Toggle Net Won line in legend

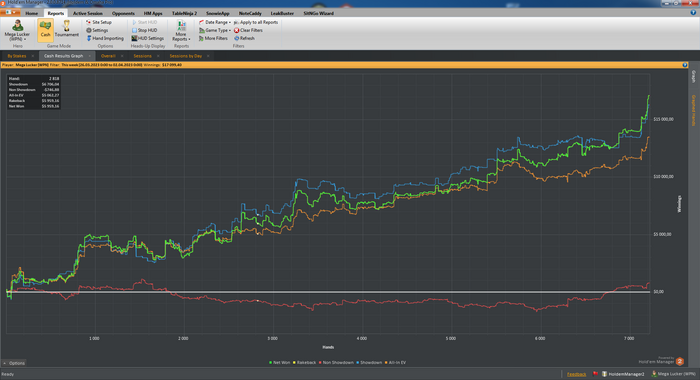[x=279, y=363]
